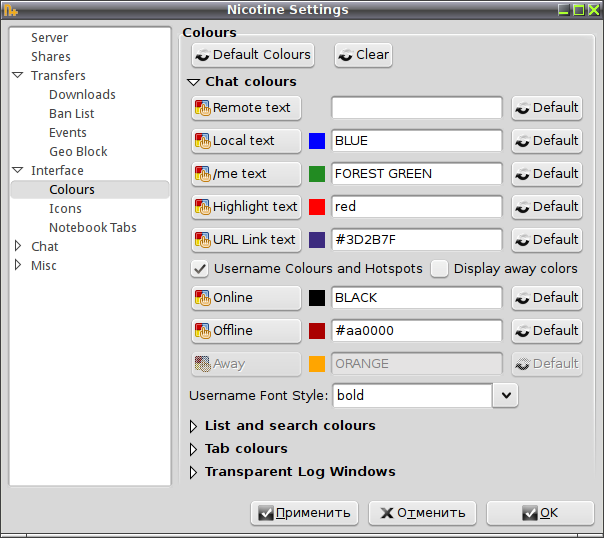Image resolution: width=604 pixels, height=538 pixels.
Task: Click the green /me text colour swatch
Action: 317,174
